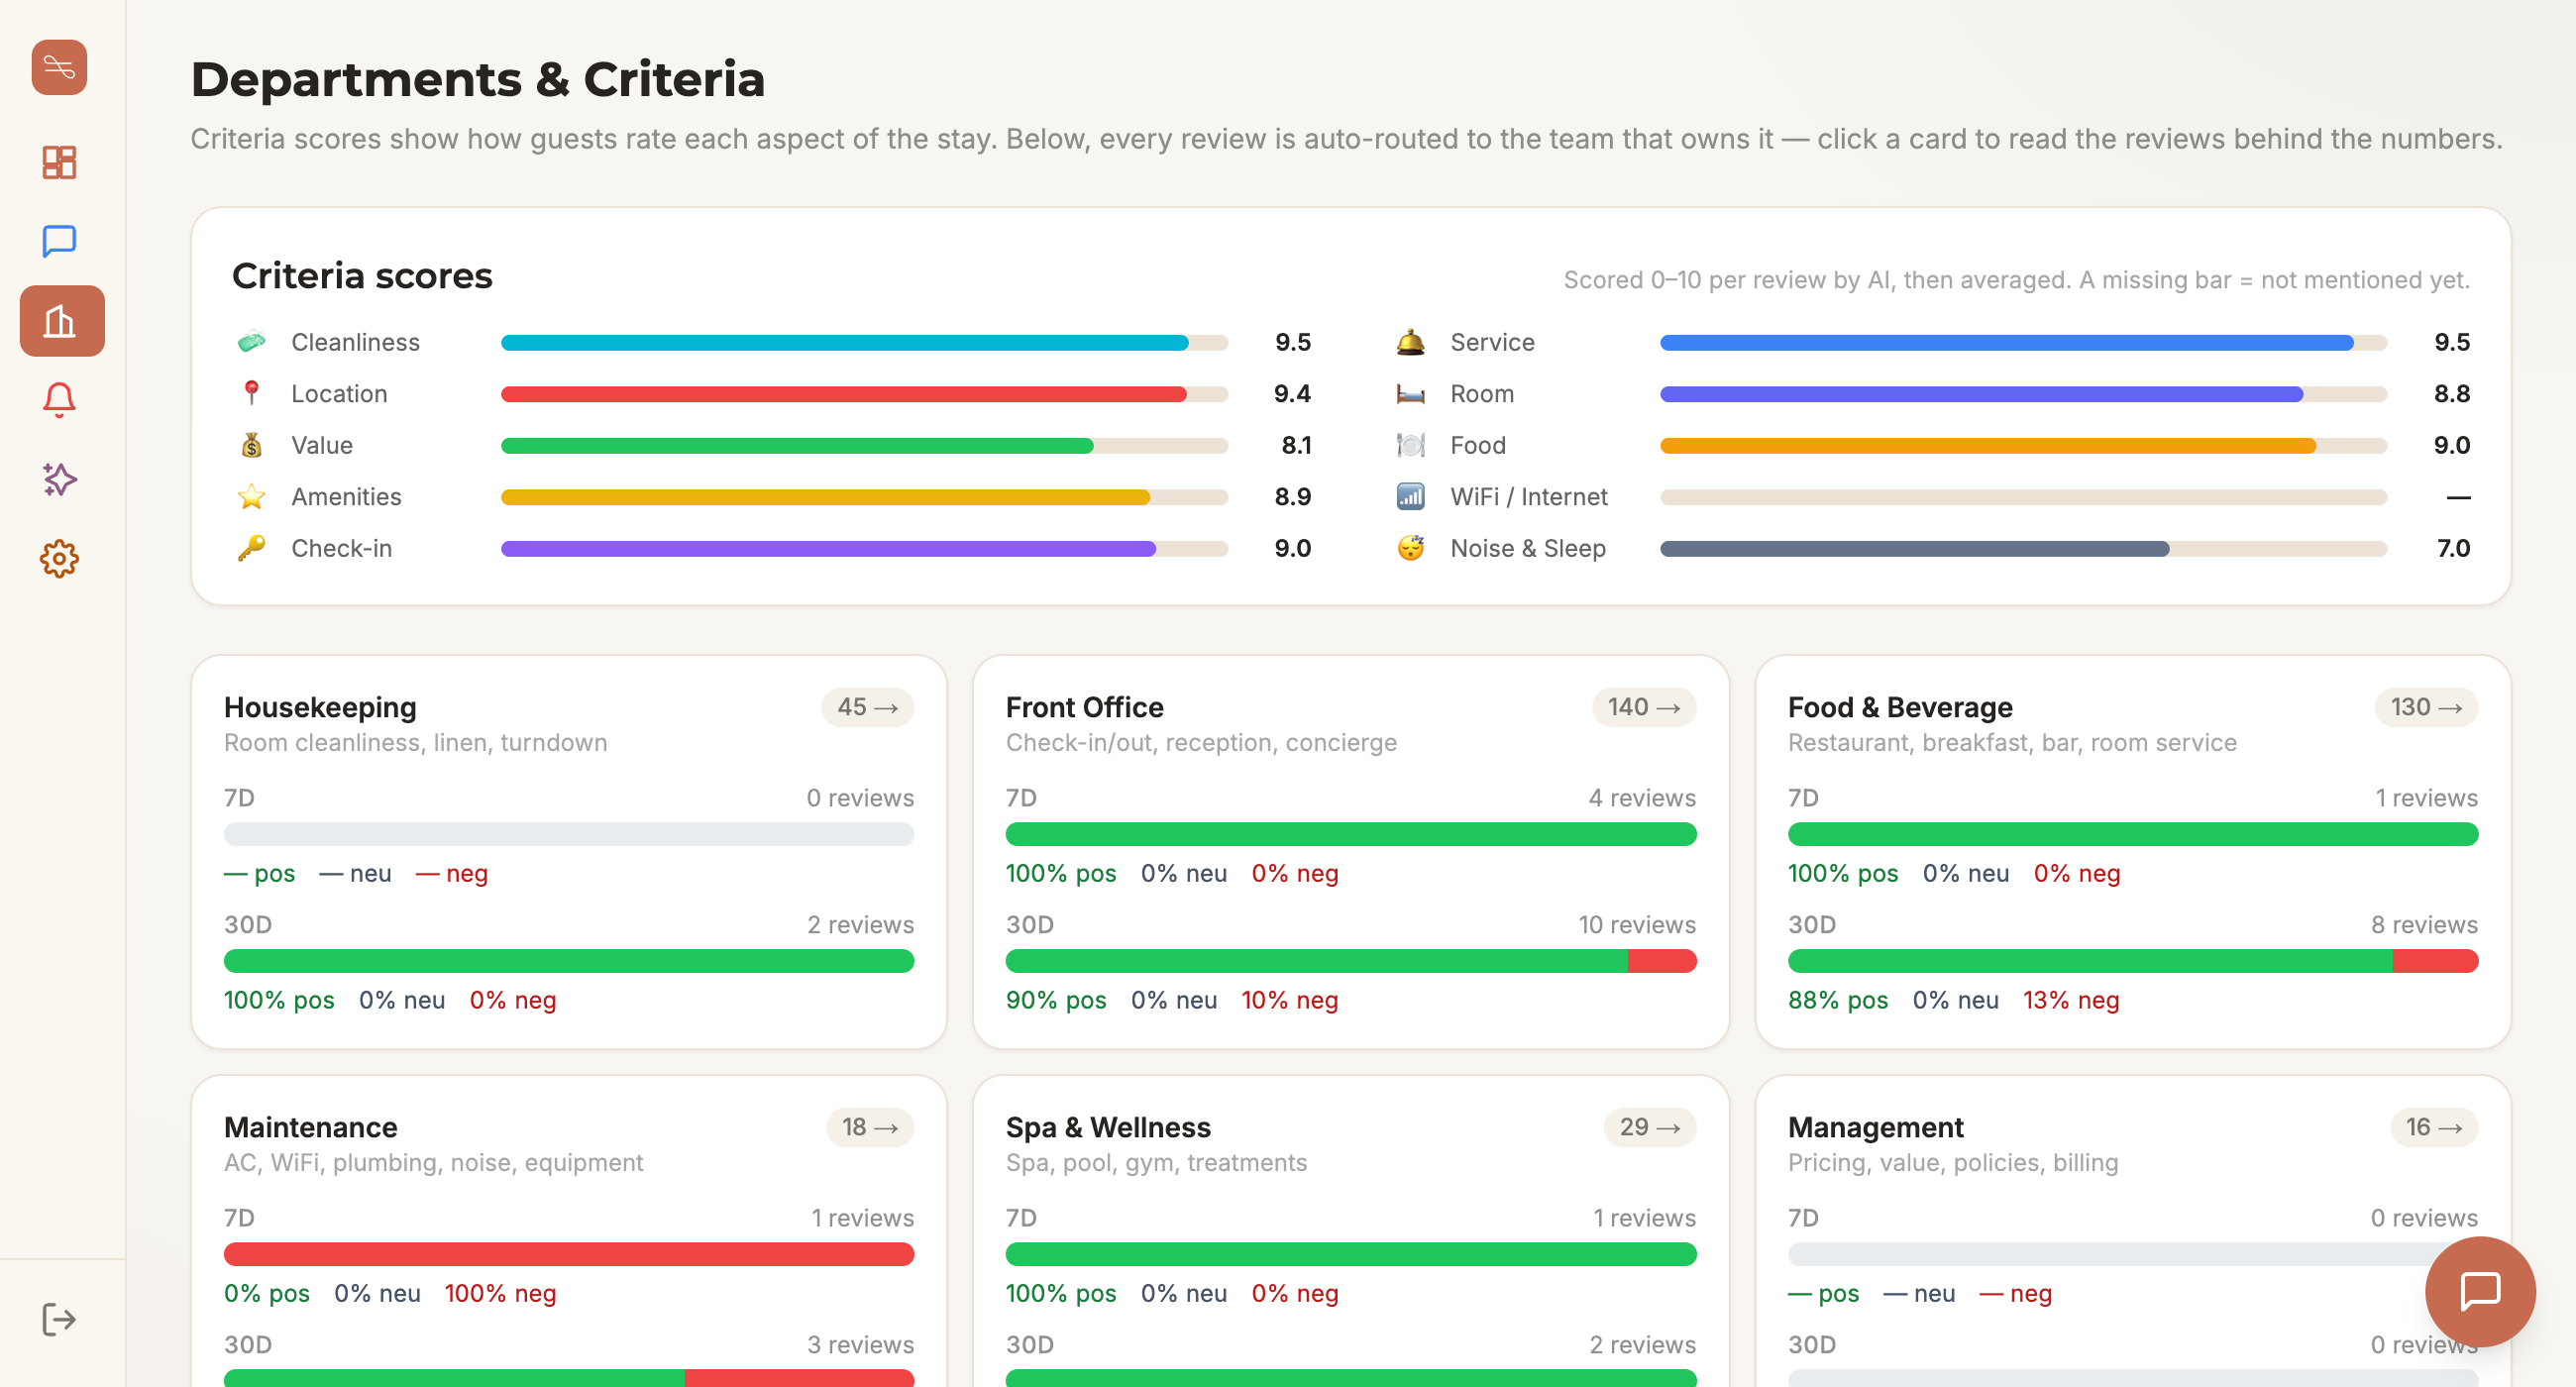Click the logout icon at sidebar bottom
The image size is (2576, 1387).
click(x=59, y=1319)
